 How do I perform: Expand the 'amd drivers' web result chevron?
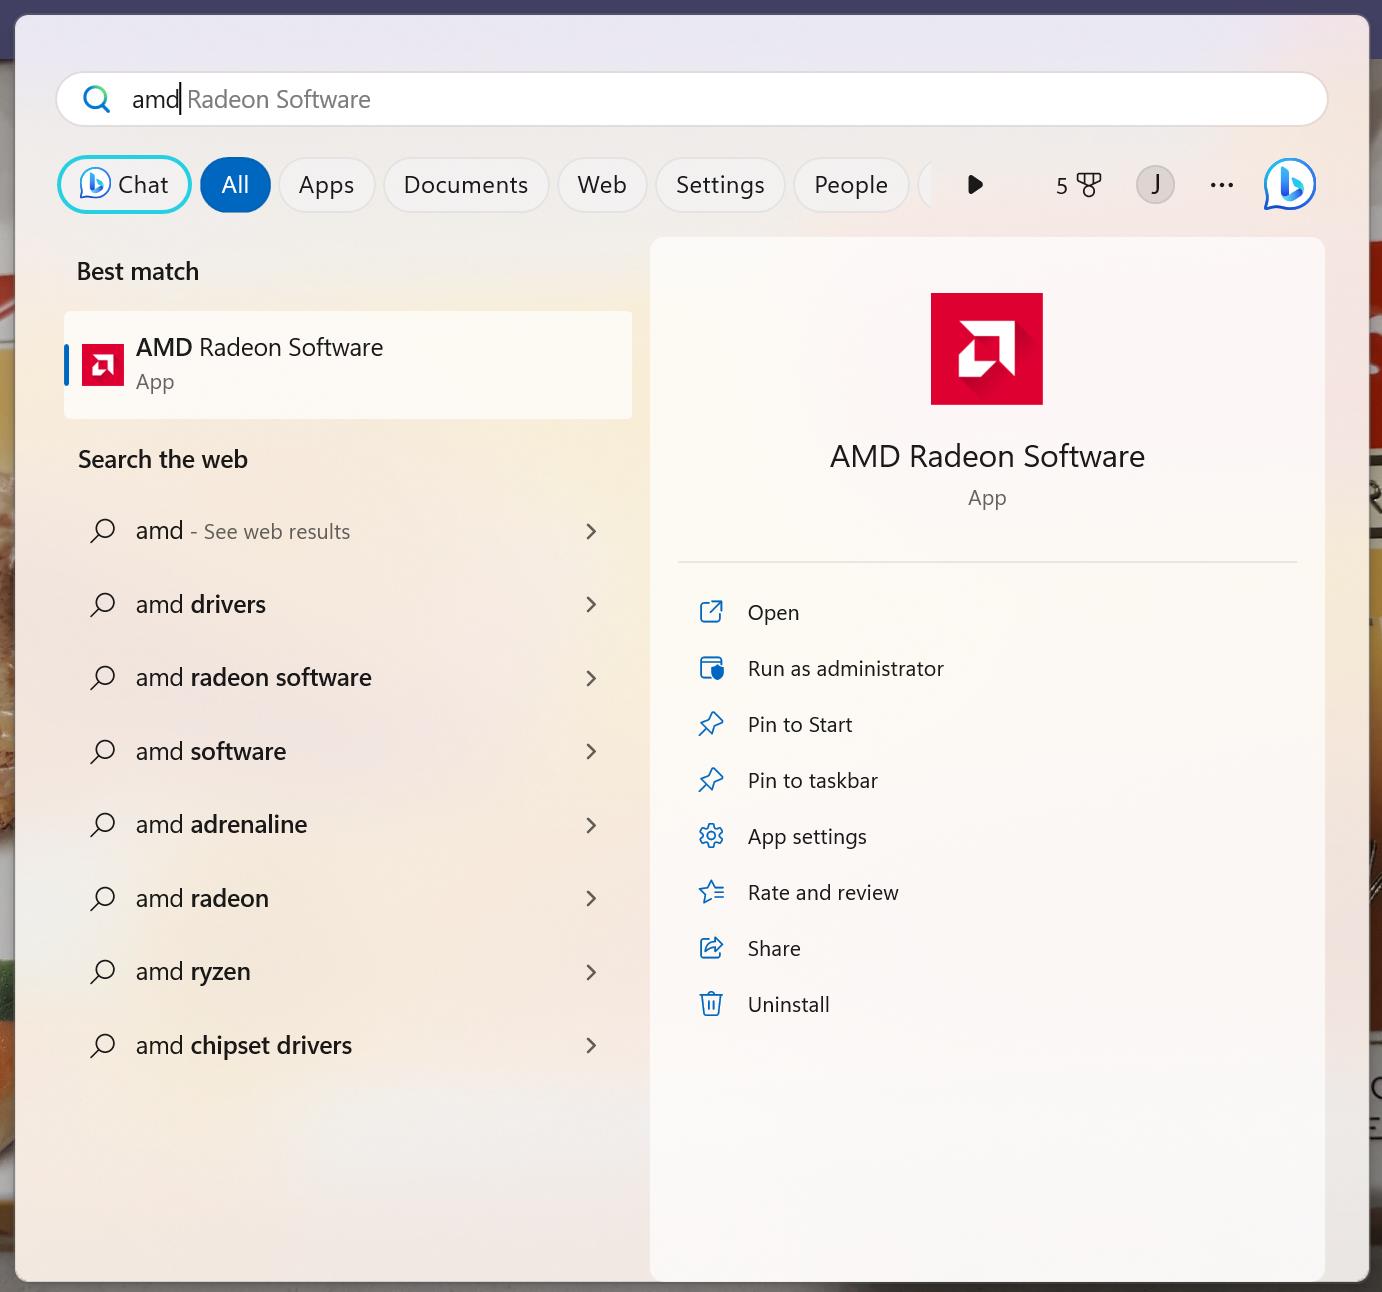click(591, 605)
